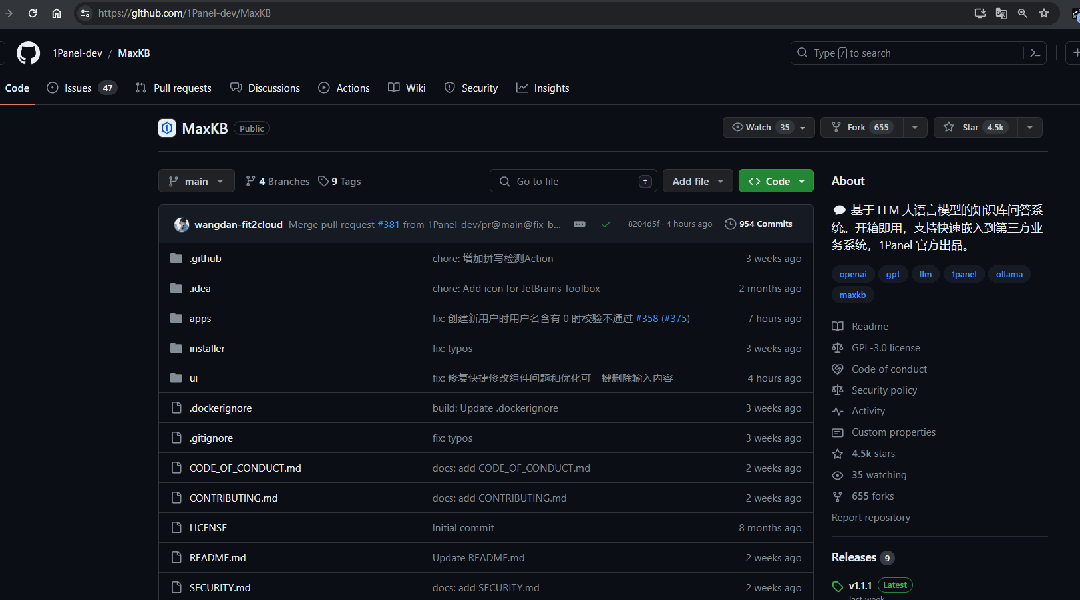Switch to the Code tab
The width and height of the screenshot is (1080, 600).
tap(17, 88)
